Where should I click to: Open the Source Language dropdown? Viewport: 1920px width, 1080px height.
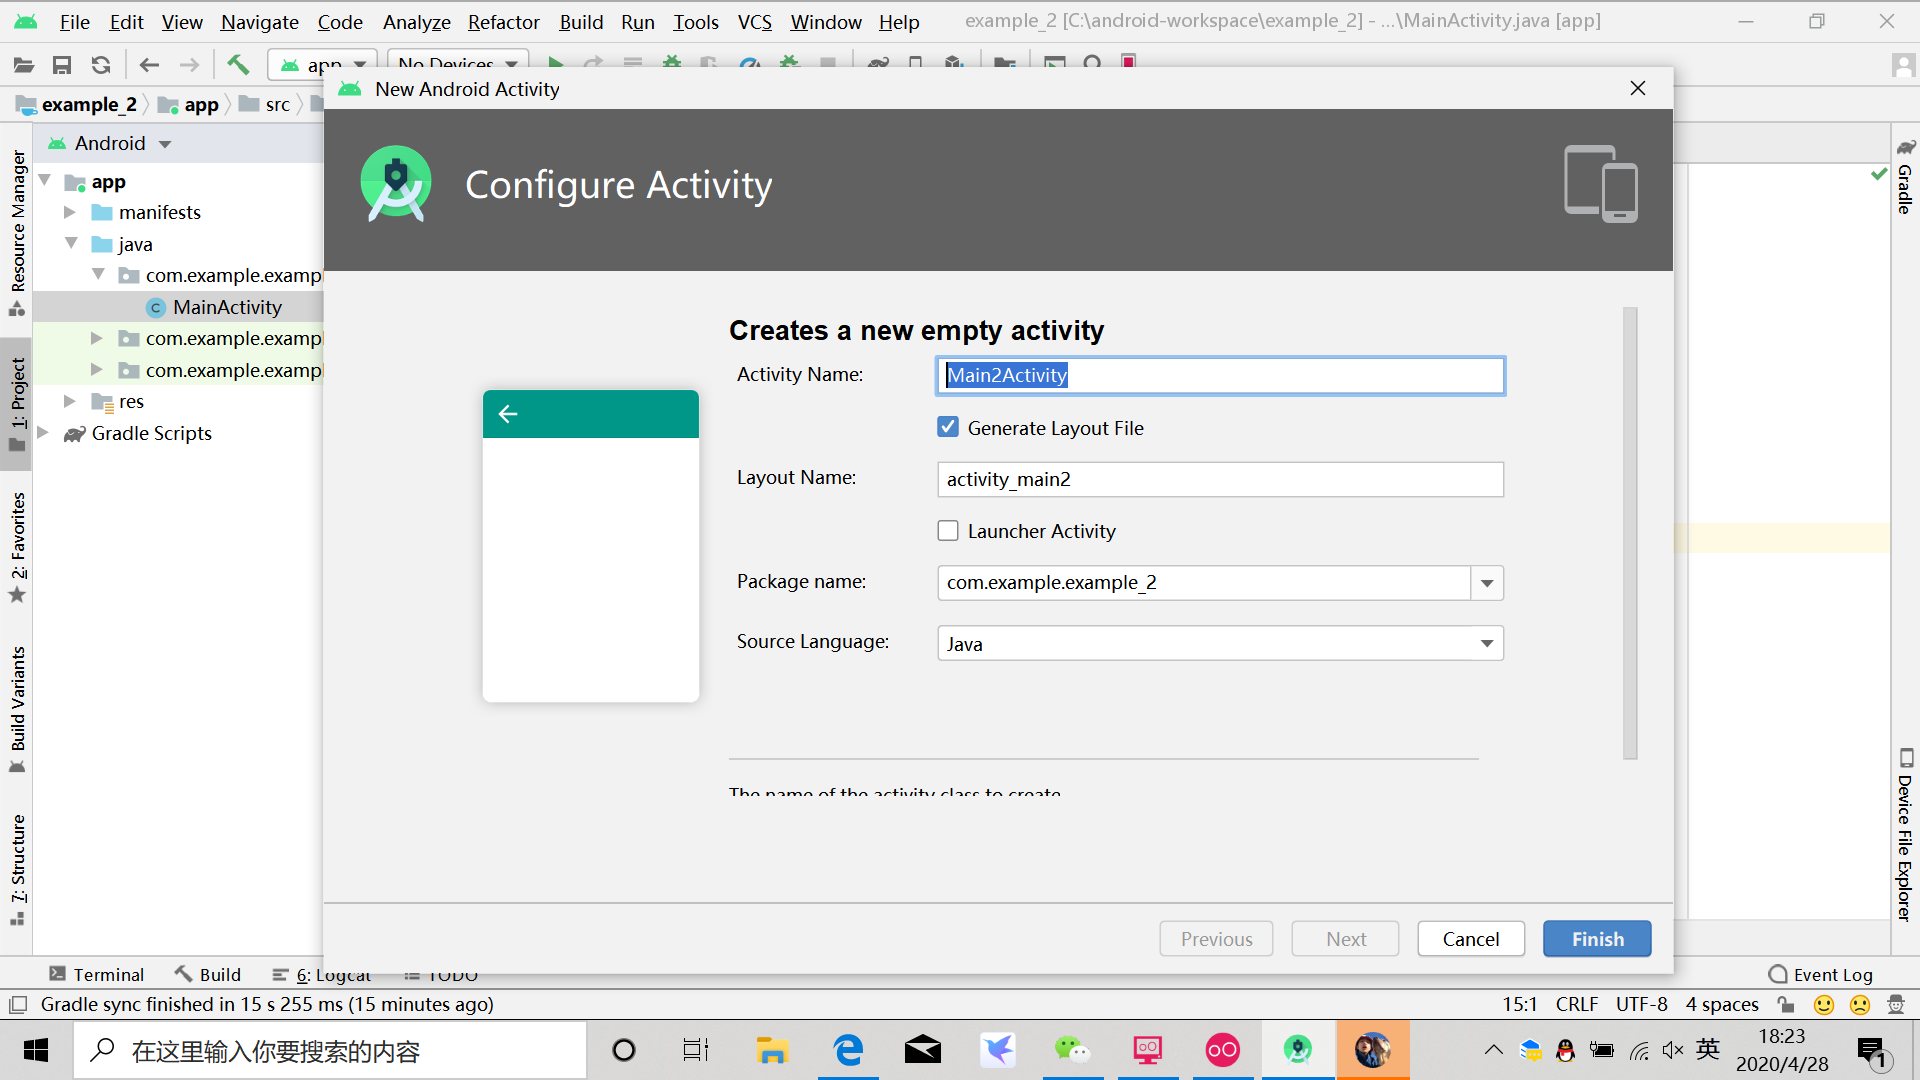tap(1487, 643)
